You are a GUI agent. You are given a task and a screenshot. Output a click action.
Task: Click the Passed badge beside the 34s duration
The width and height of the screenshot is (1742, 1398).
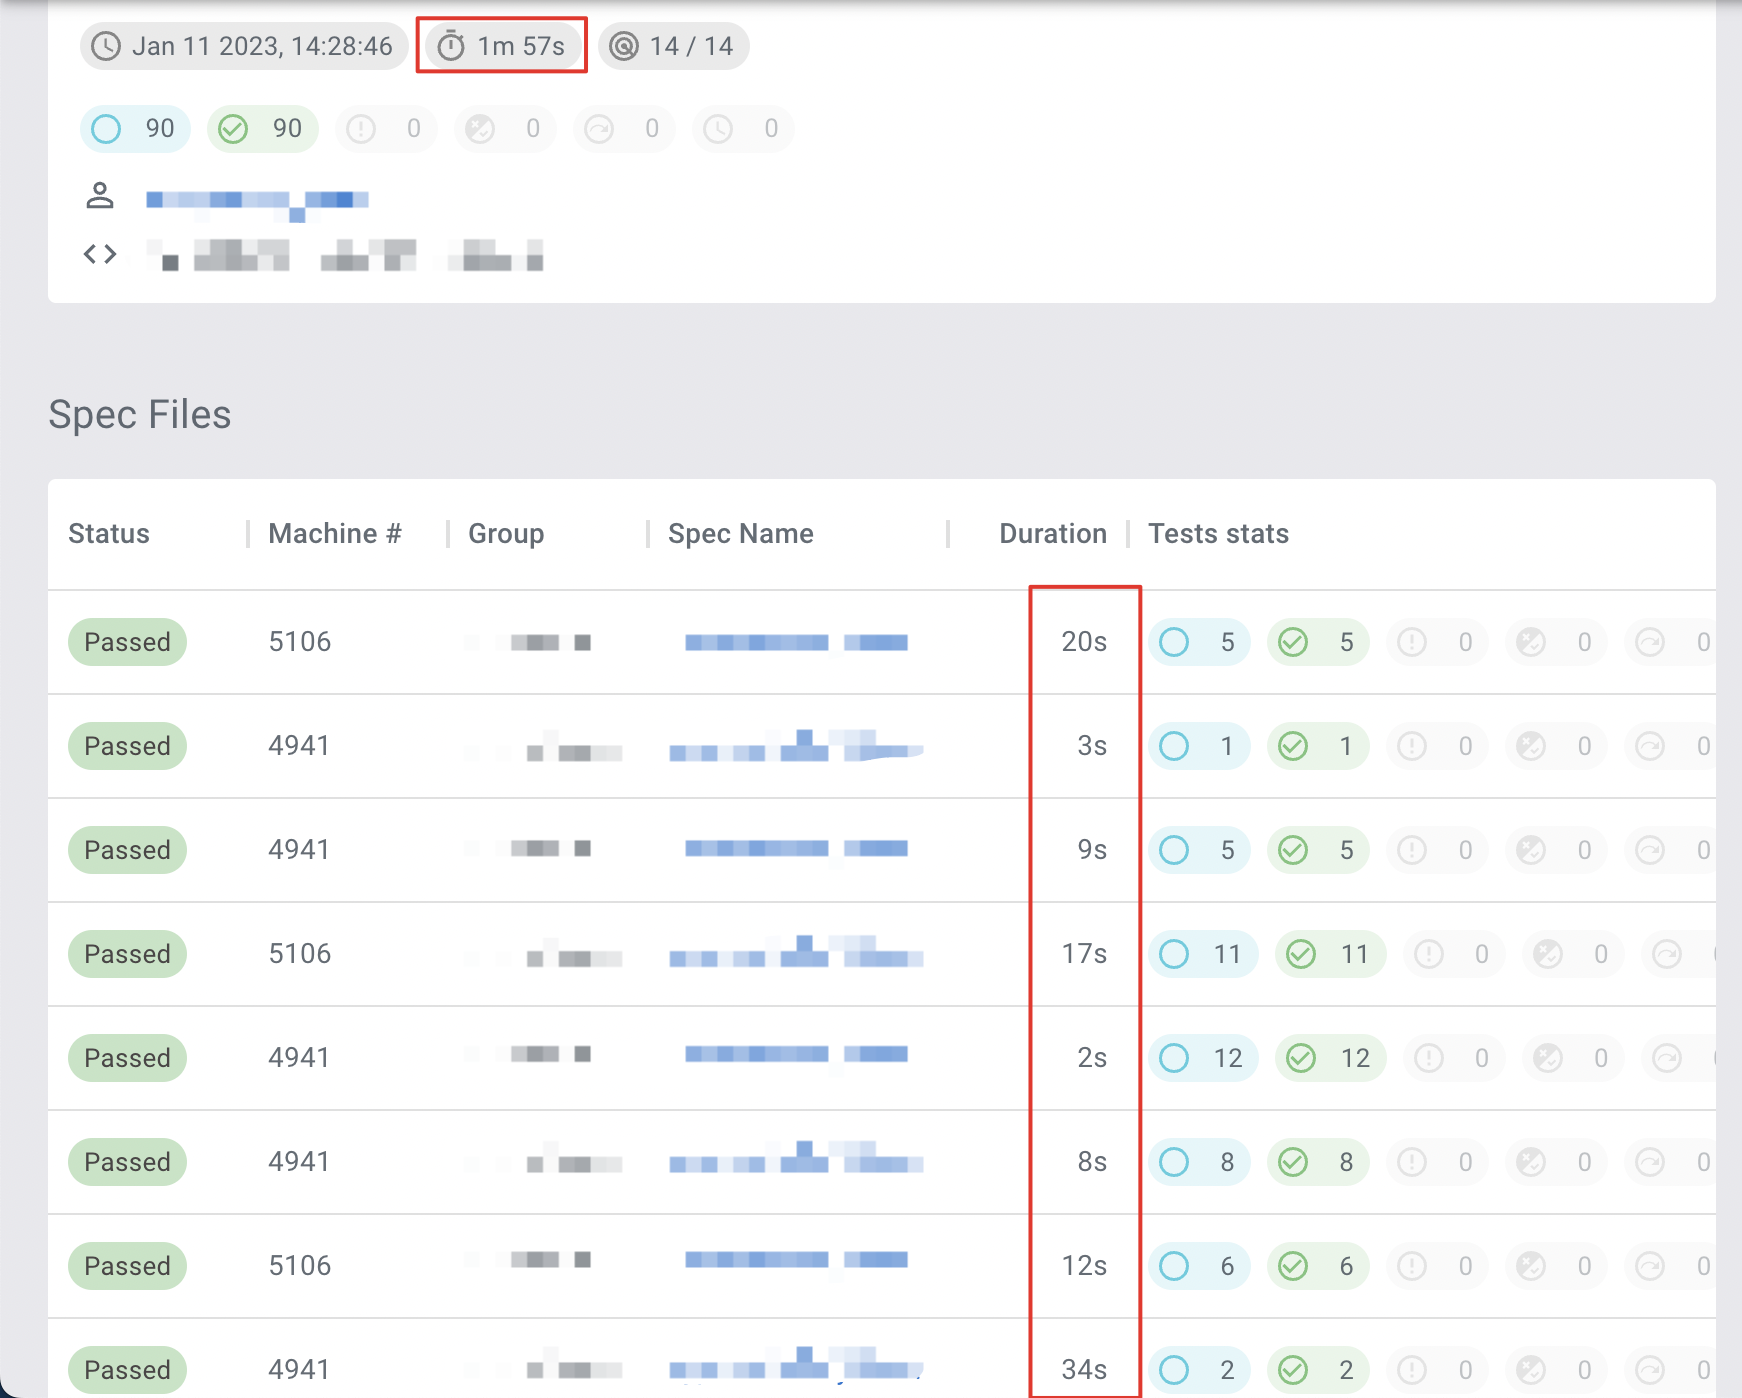click(x=126, y=1370)
